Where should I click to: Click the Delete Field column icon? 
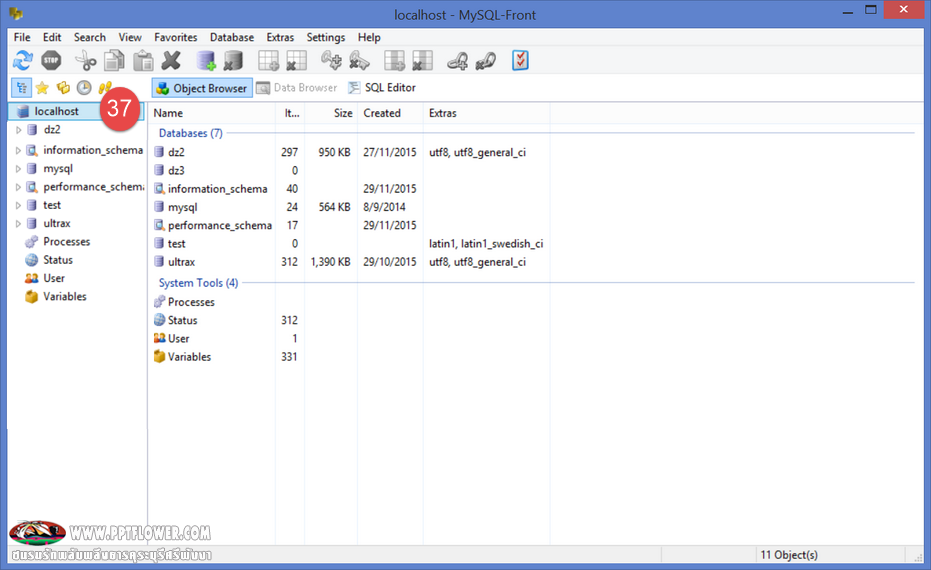(x=422, y=61)
